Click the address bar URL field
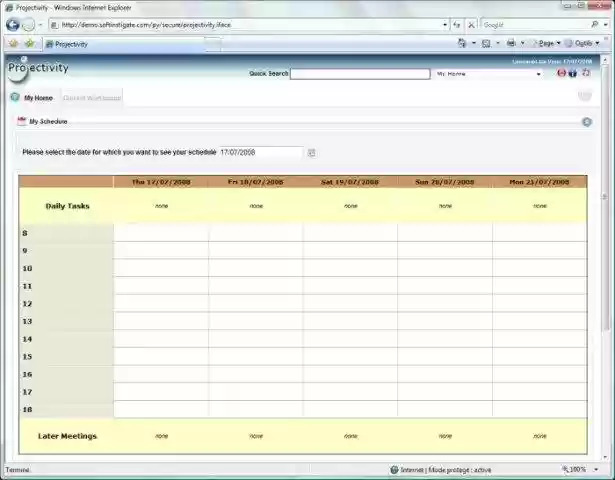Image resolution: width=615 pixels, height=480 pixels. (248, 25)
